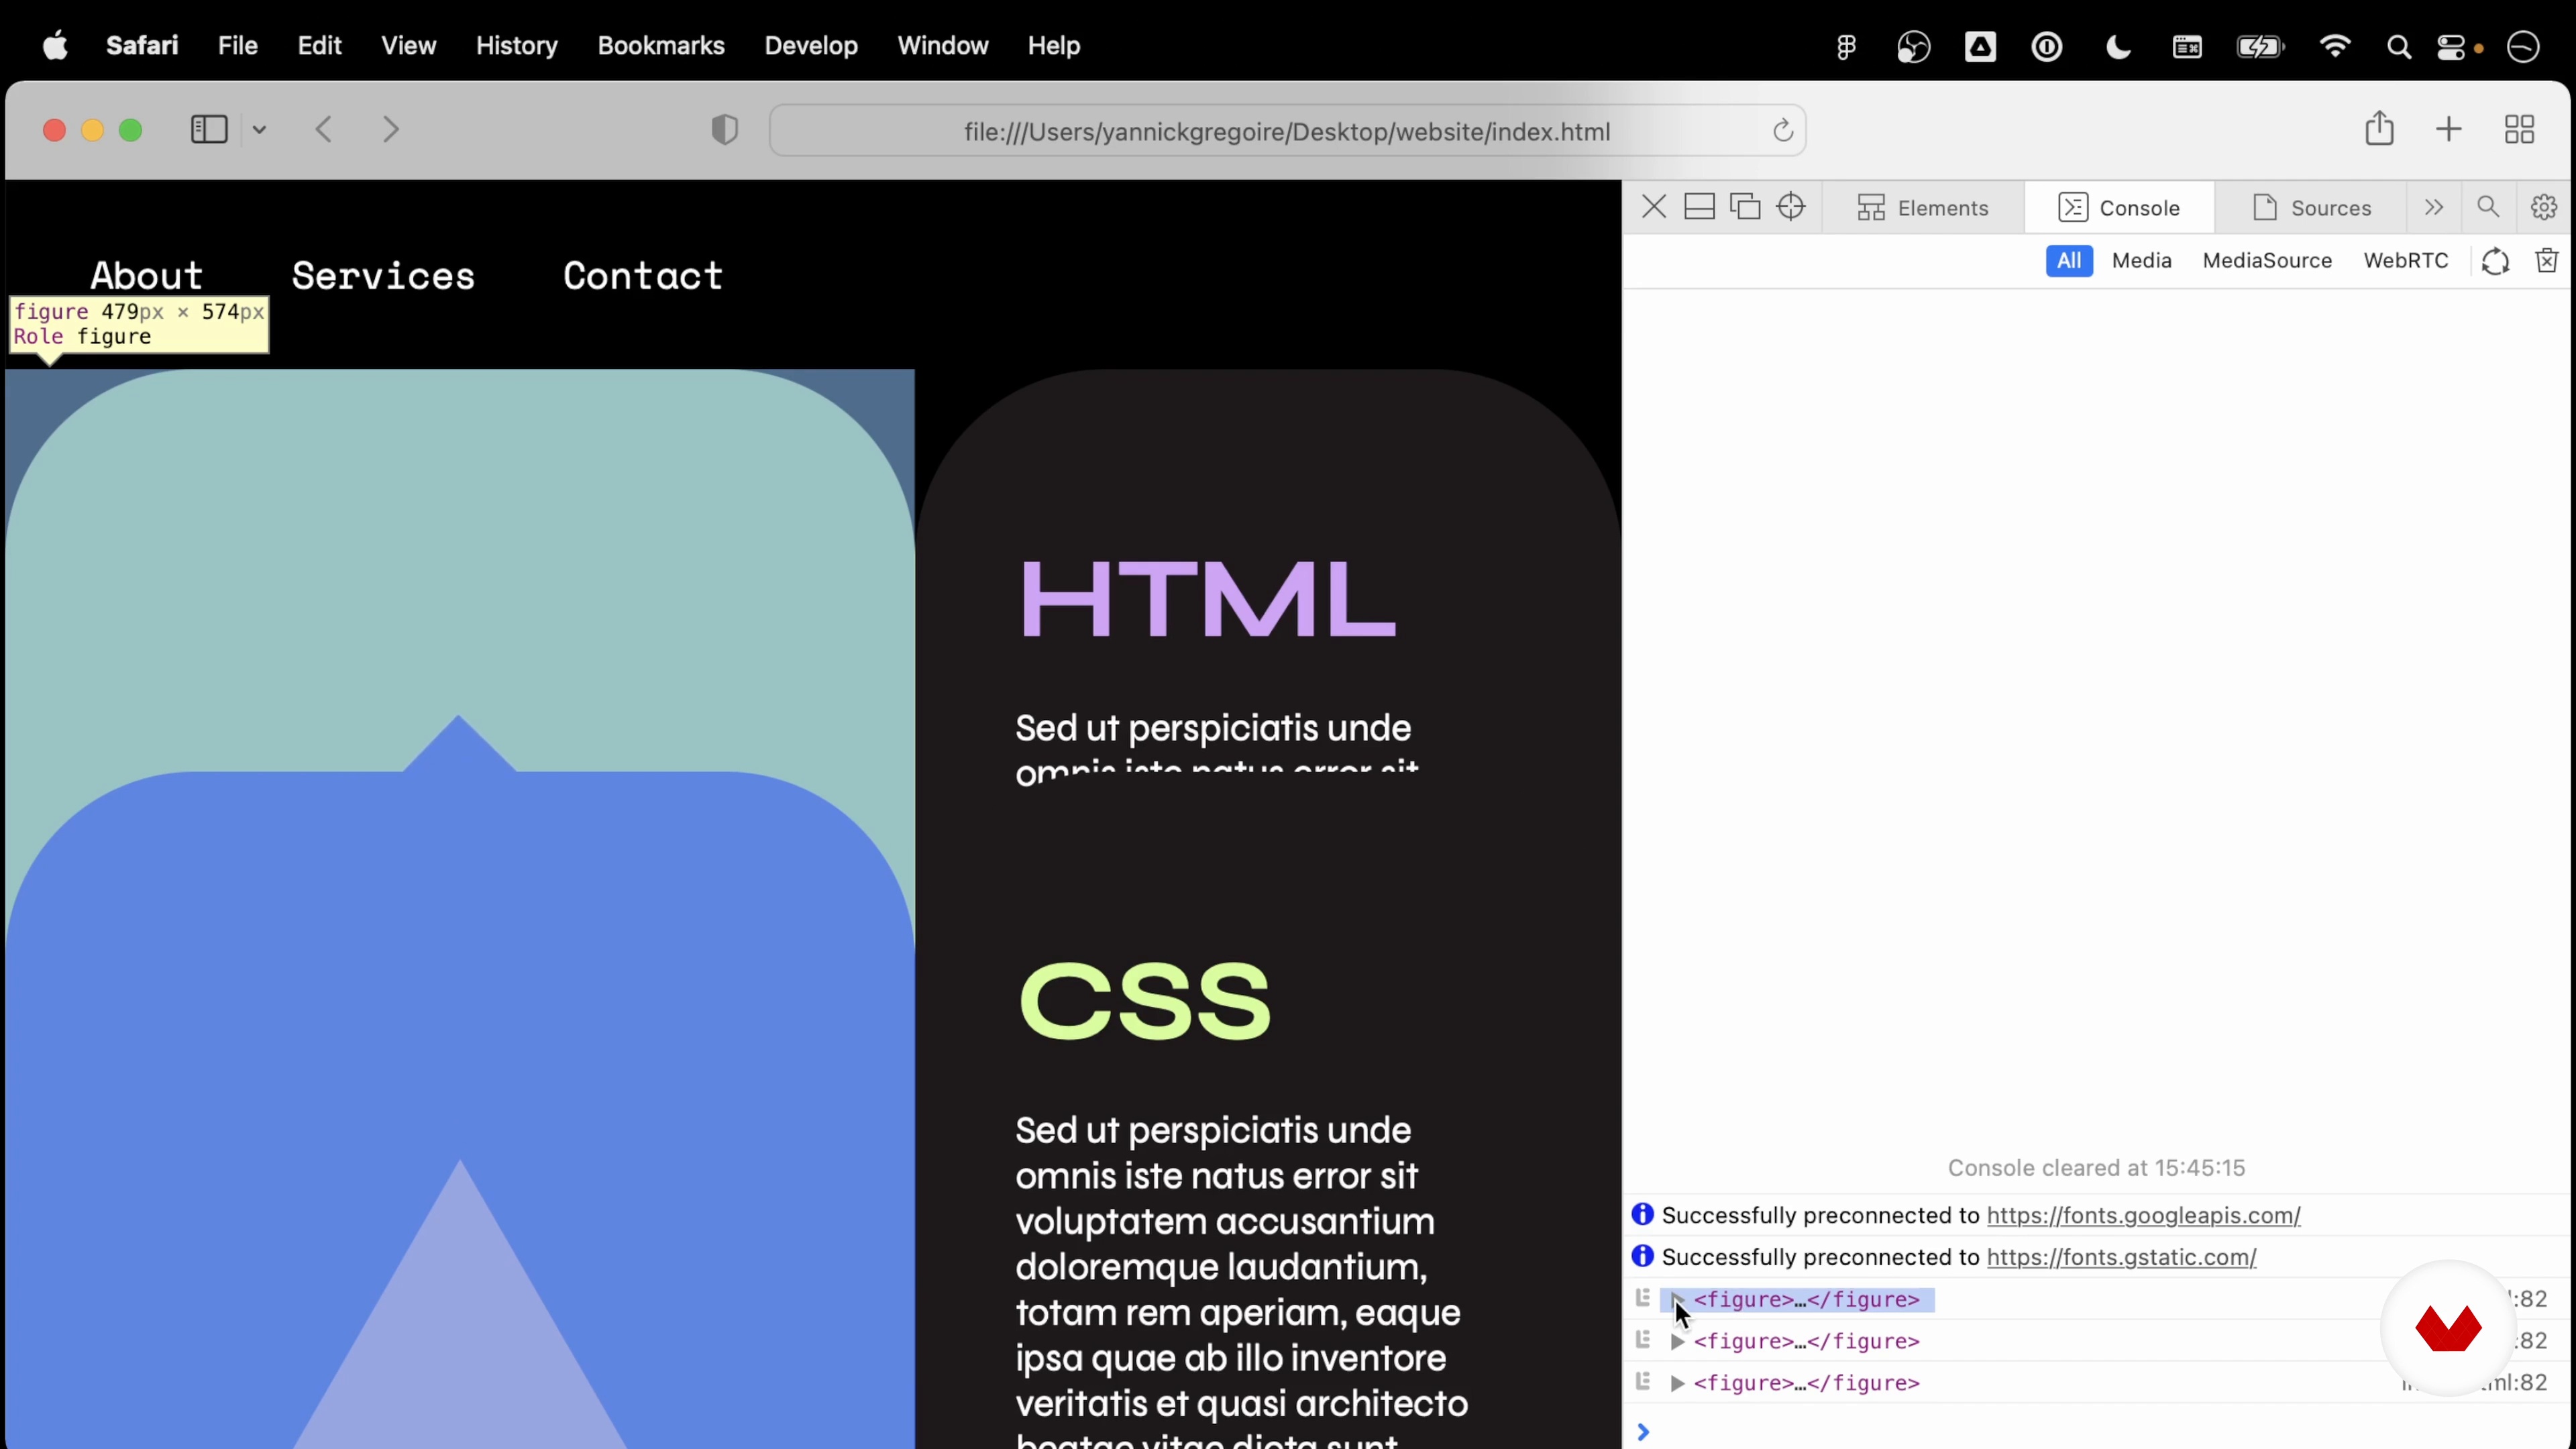Image resolution: width=2576 pixels, height=1449 pixels.
Task: Open the Window menu
Action: pos(943,45)
